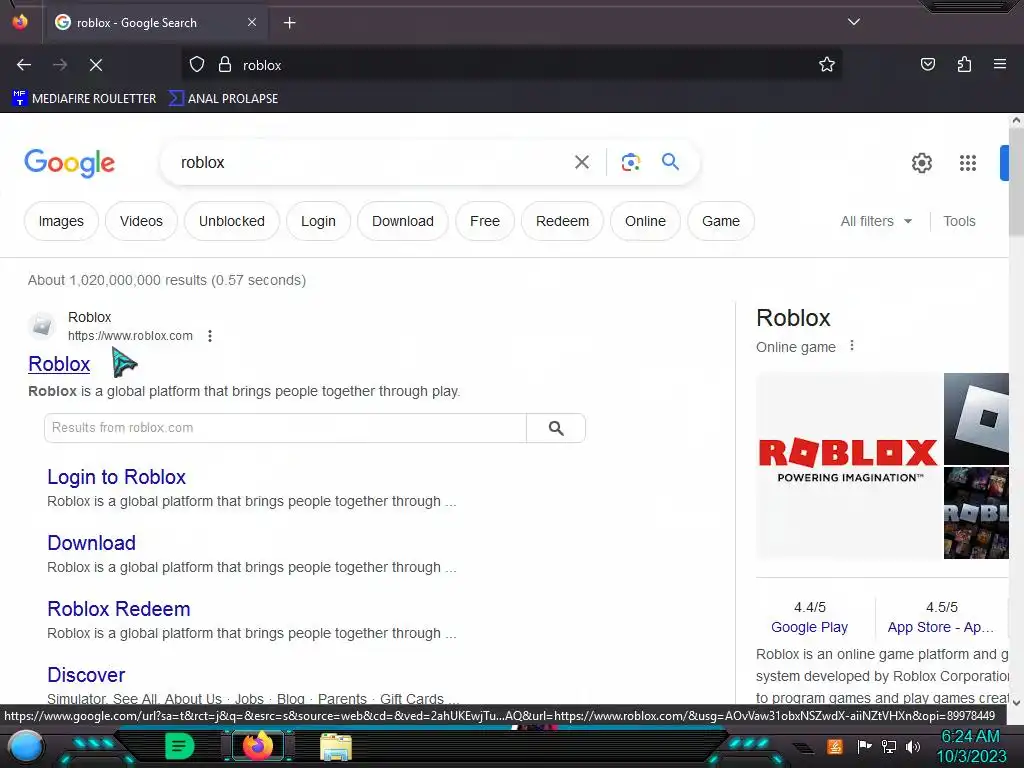The width and height of the screenshot is (1024, 768).
Task: Open tracking protection shield icon
Action: click(197, 65)
